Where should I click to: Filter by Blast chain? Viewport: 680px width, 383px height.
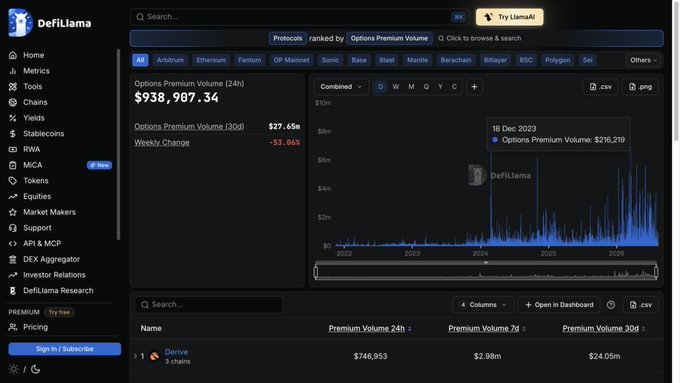coord(387,60)
